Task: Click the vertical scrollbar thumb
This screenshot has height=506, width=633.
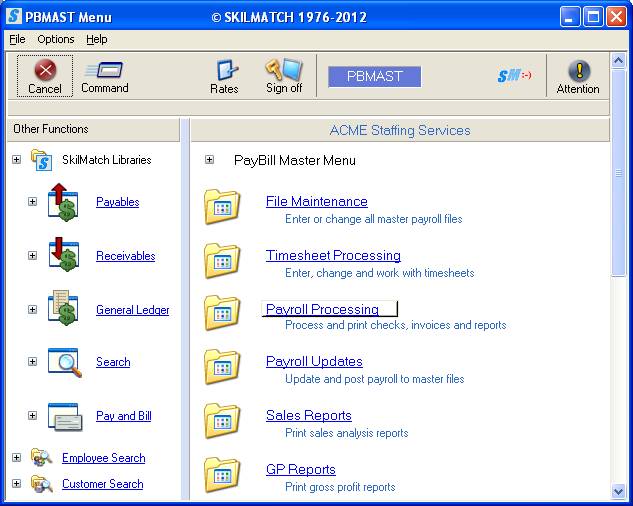Action: 618,173
